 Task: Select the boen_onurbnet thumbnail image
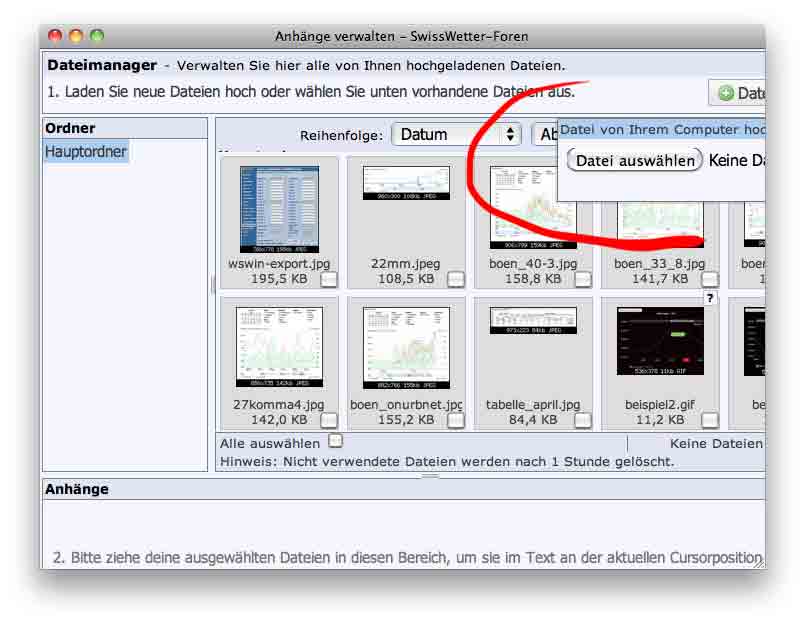(405, 347)
